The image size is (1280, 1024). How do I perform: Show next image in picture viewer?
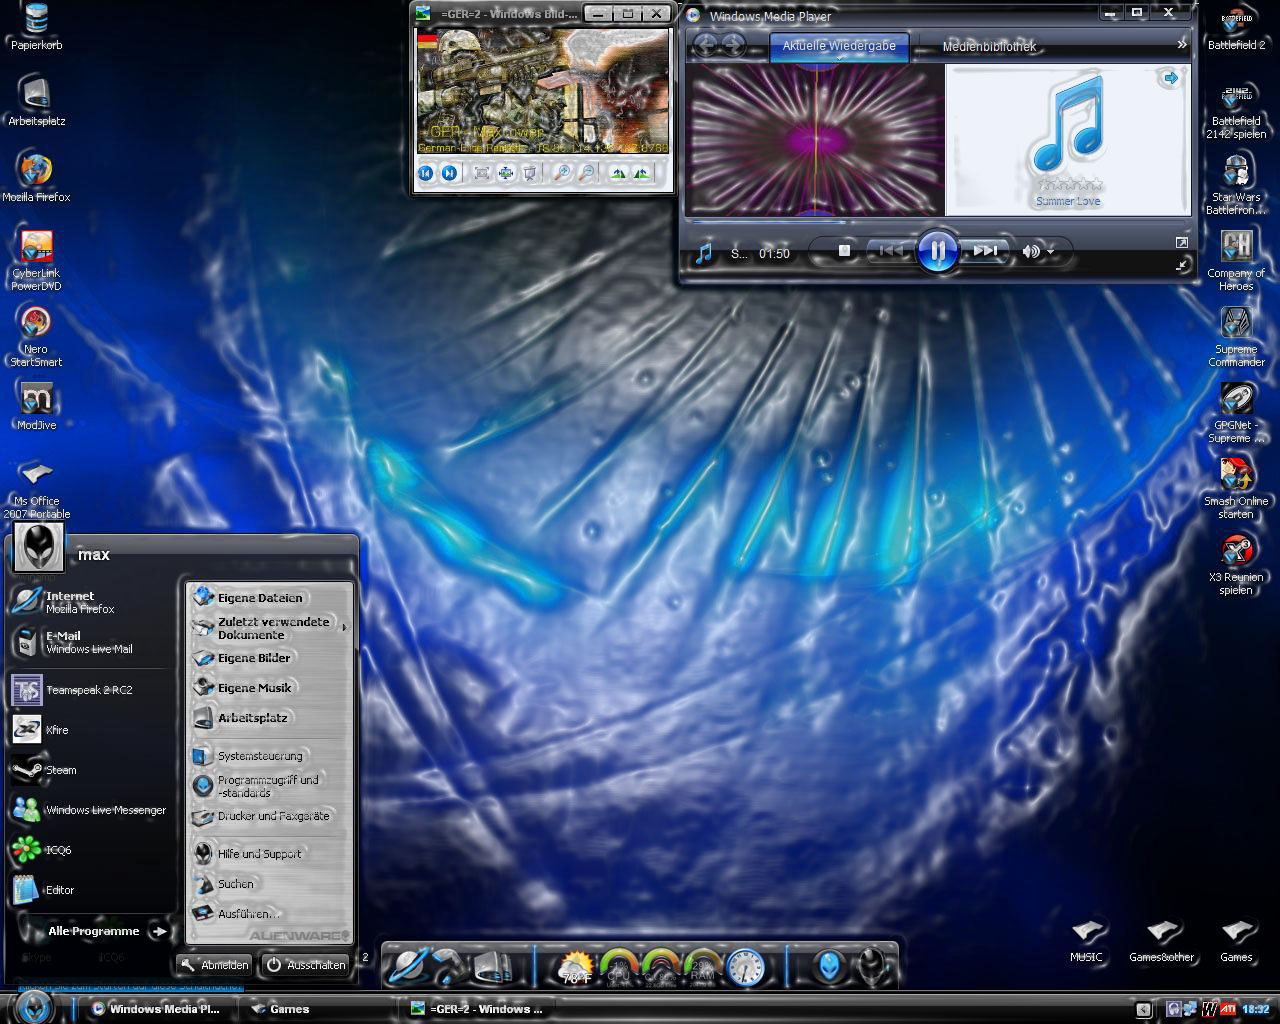tap(450, 173)
